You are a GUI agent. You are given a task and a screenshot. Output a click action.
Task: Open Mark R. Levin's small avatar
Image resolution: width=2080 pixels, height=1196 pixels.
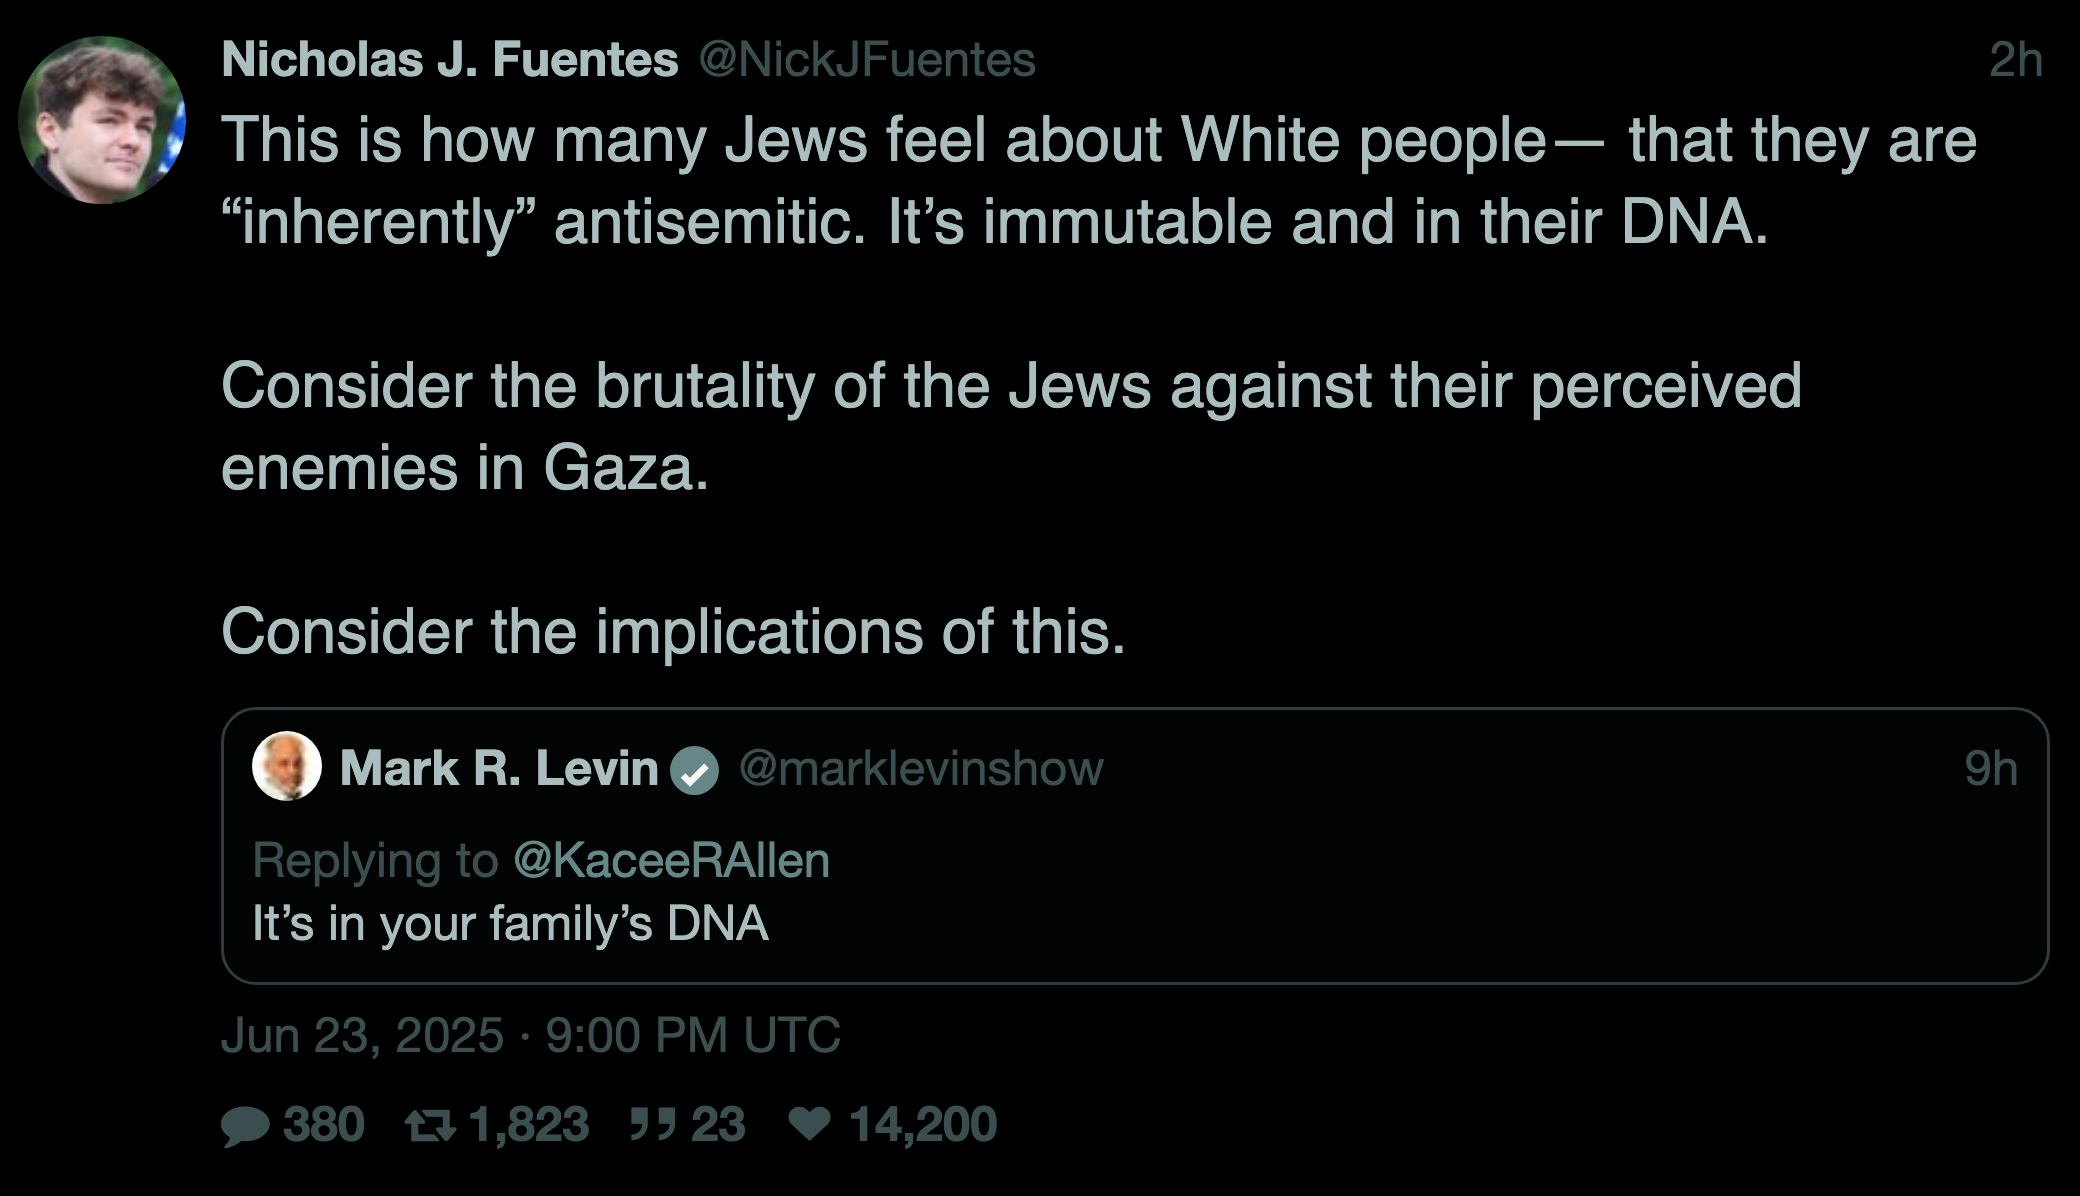(x=287, y=767)
